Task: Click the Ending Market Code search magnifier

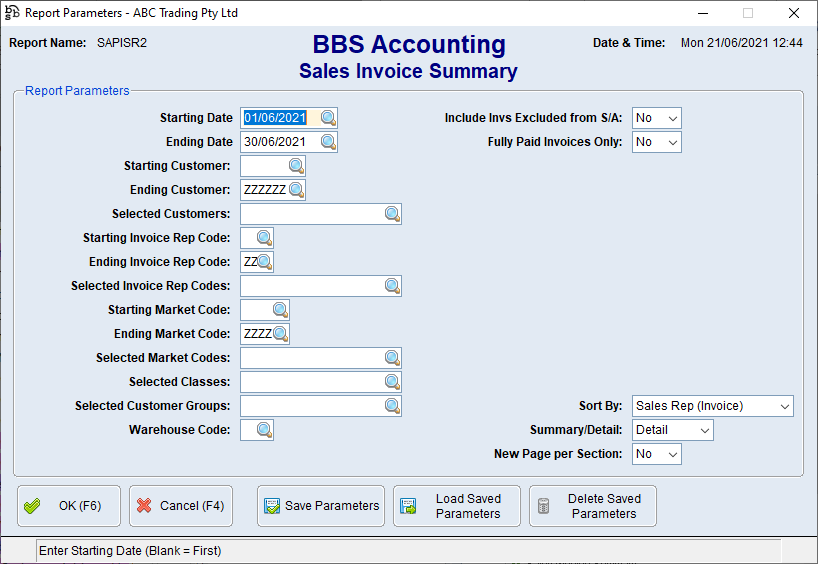Action: coord(280,334)
